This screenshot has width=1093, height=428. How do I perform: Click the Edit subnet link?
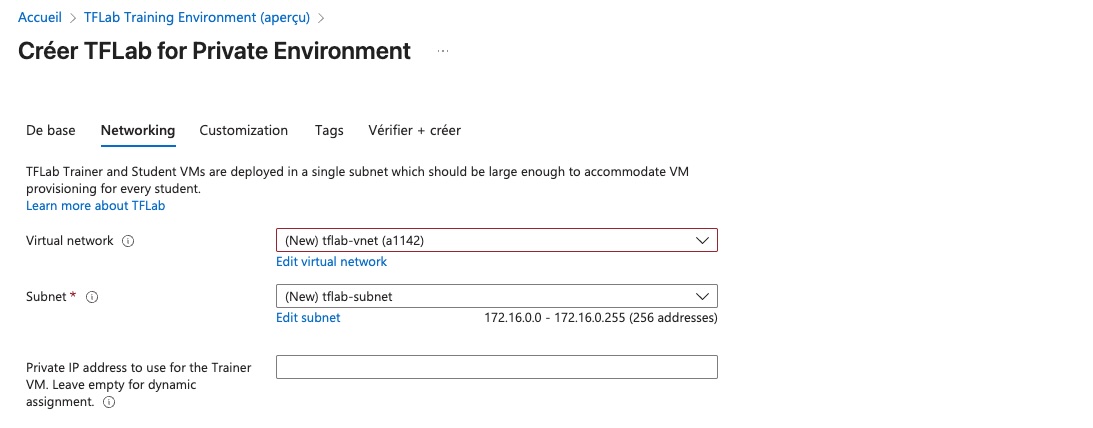pos(308,318)
